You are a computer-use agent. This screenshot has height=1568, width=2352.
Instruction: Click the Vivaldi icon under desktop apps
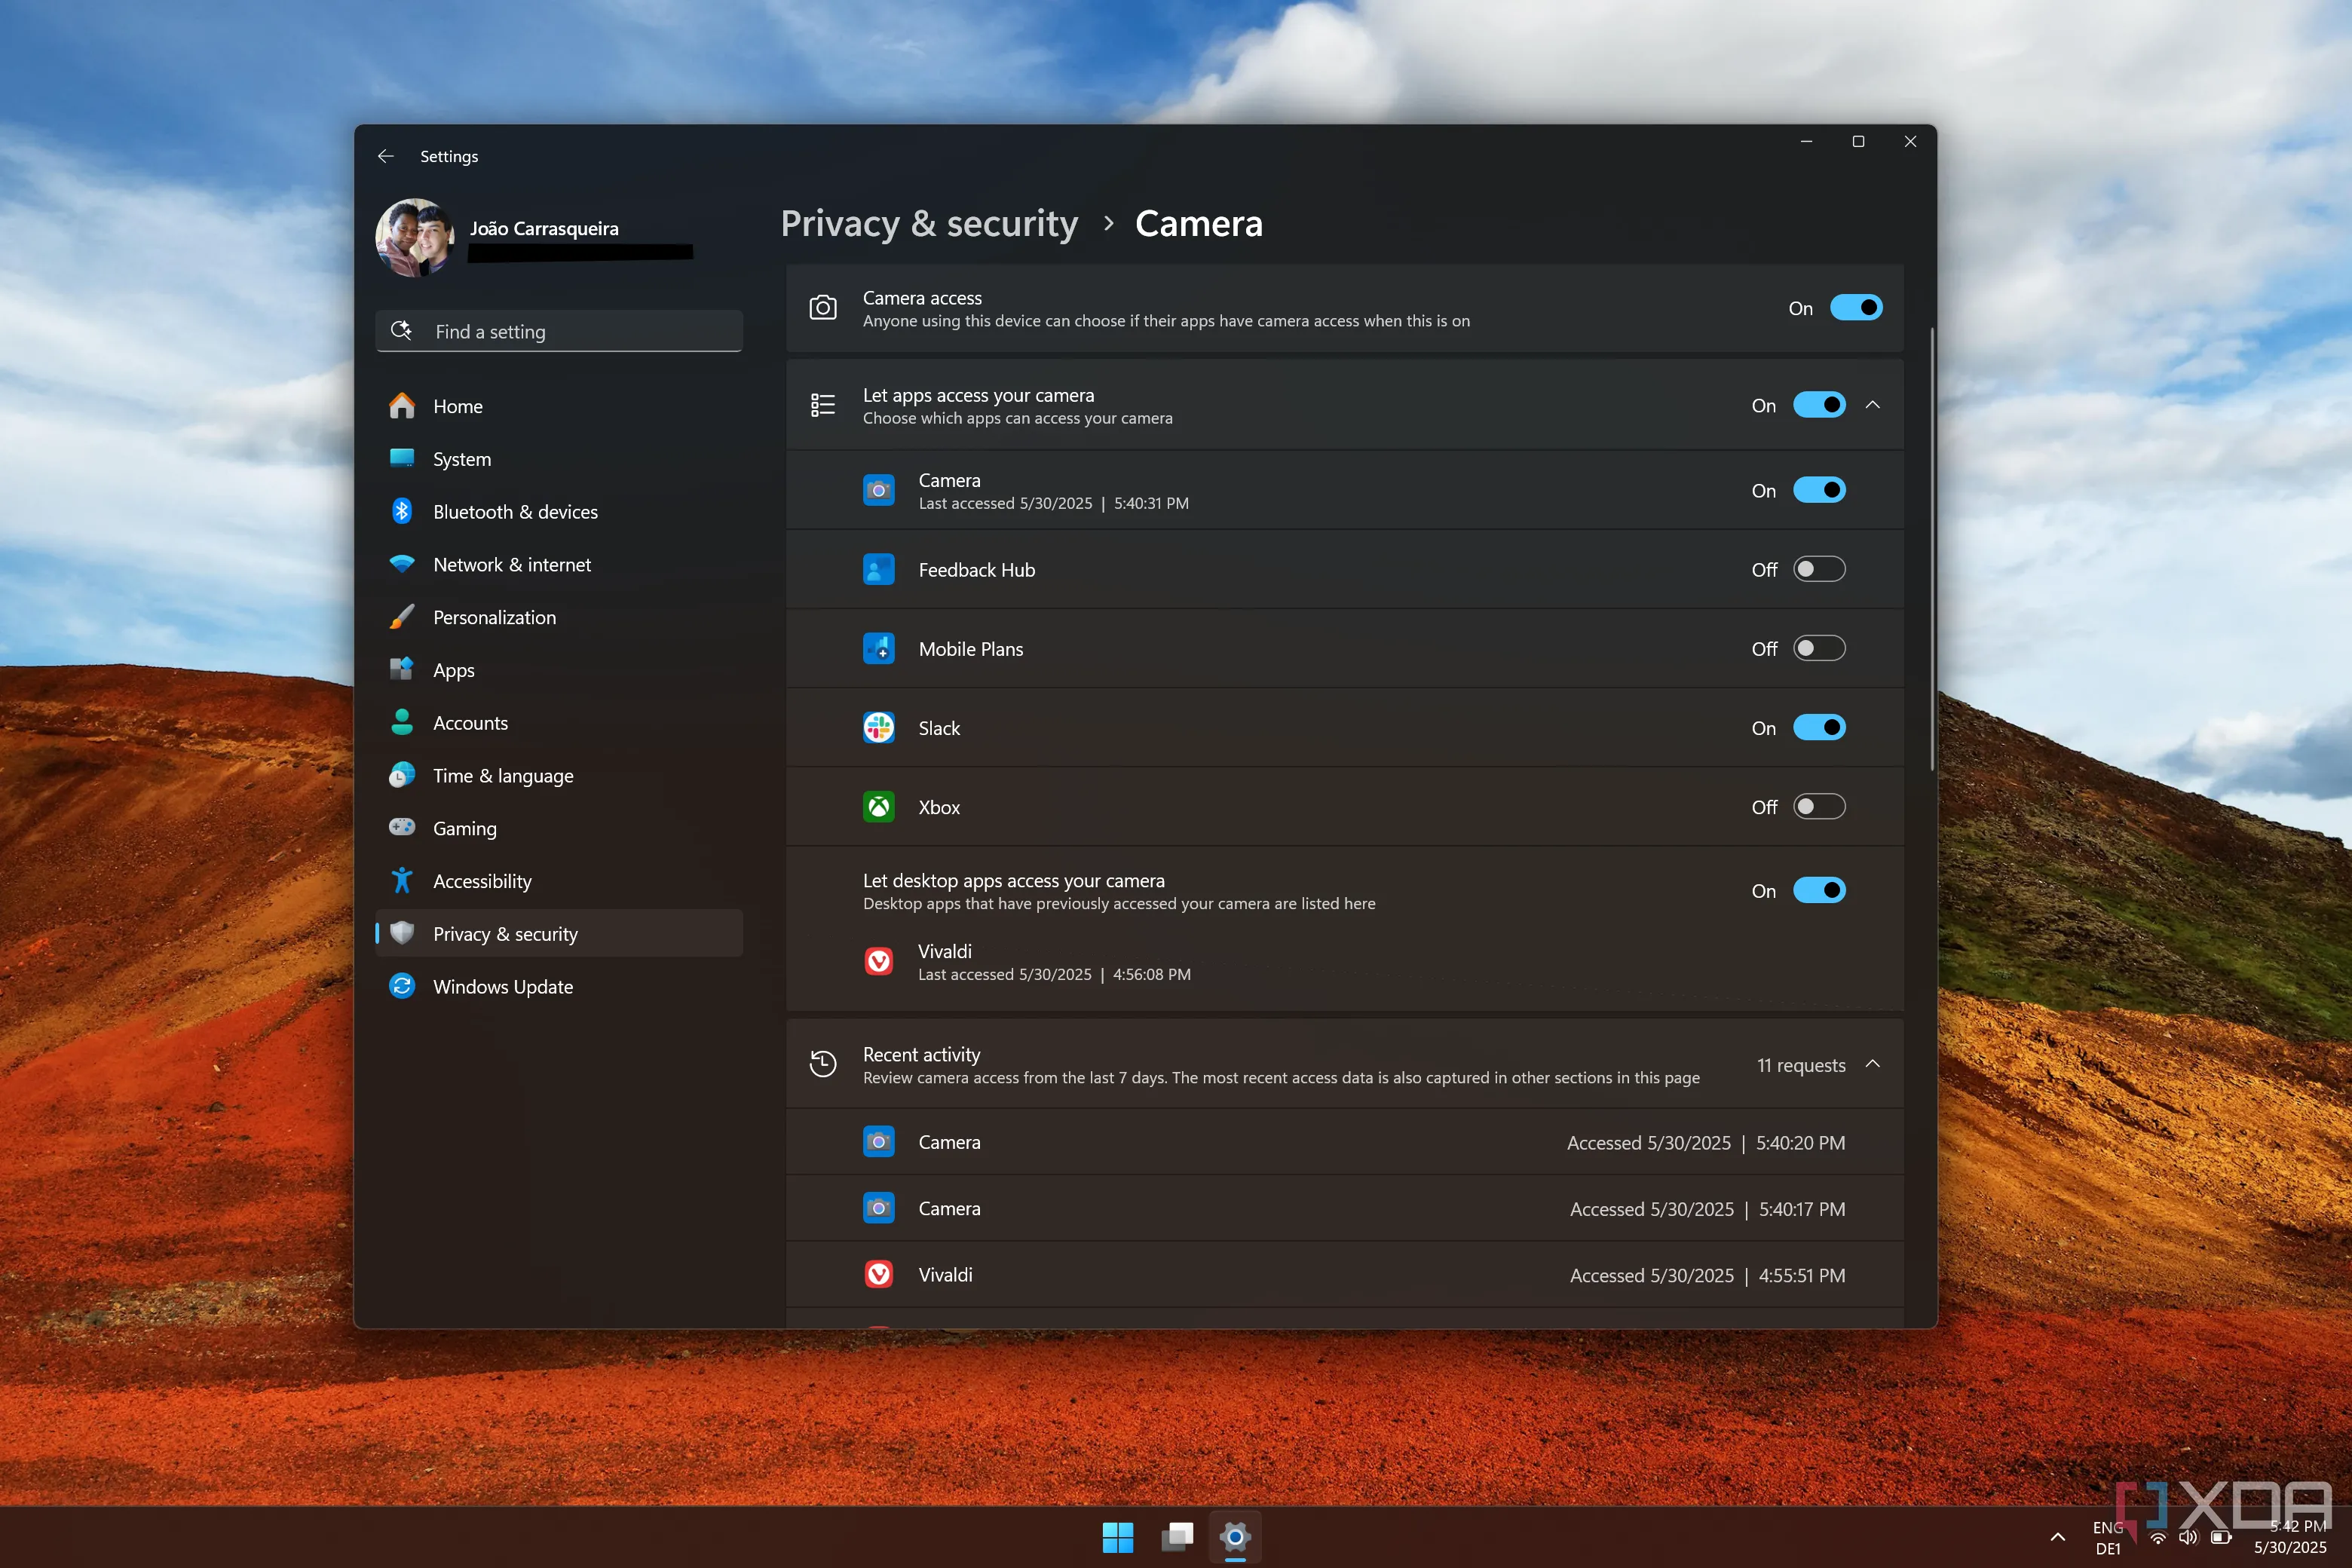pos(879,961)
